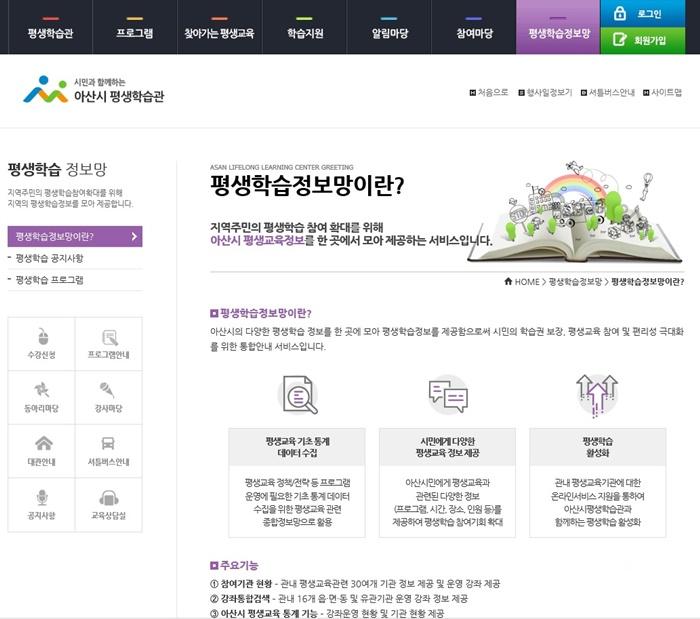Screen dimensions: 700x619
Task: Click the open book rainbow illustration
Action: tap(576, 212)
